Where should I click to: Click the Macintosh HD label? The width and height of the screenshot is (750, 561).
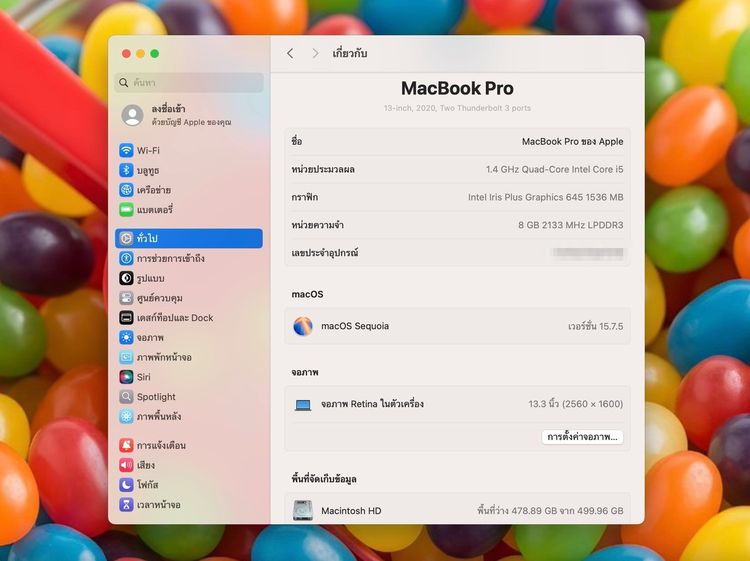tap(351, 511)
